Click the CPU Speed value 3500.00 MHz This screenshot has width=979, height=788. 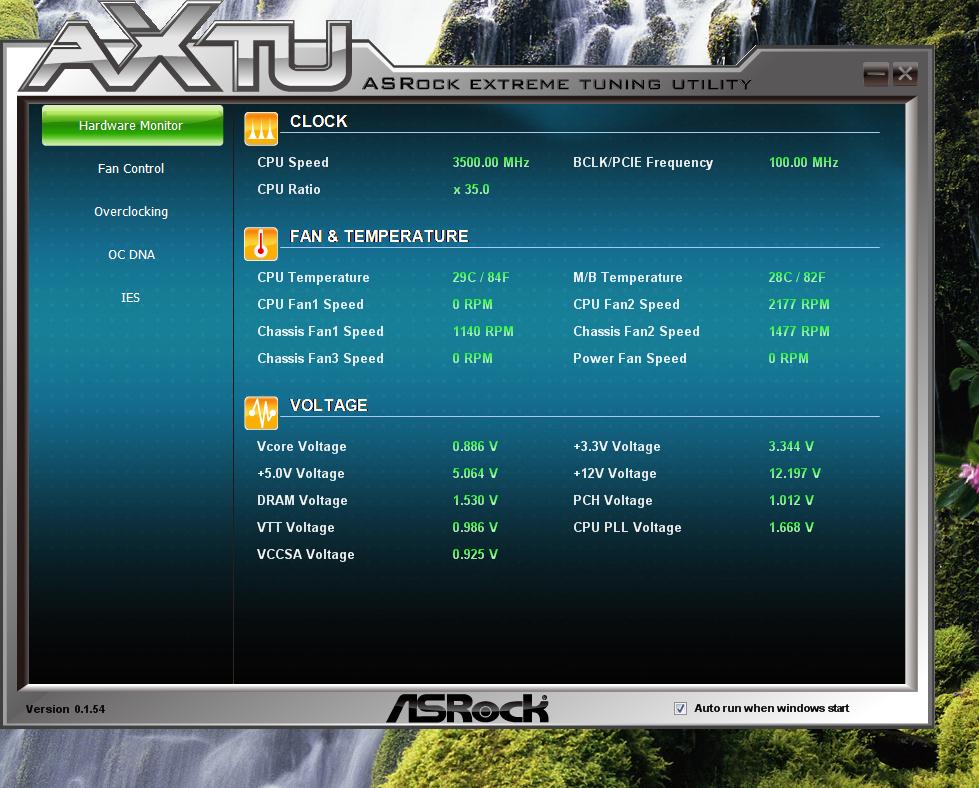click(491, 162)
